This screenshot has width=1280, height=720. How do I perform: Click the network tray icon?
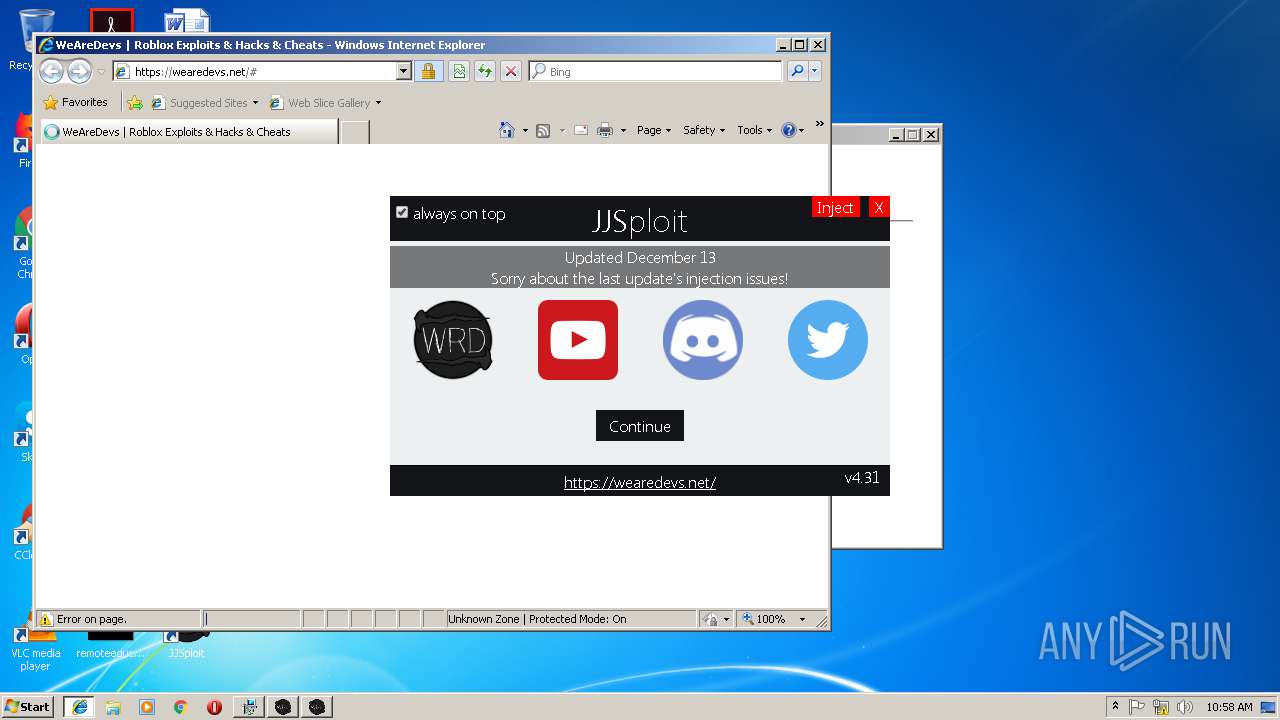click(x=1161, y=706)
